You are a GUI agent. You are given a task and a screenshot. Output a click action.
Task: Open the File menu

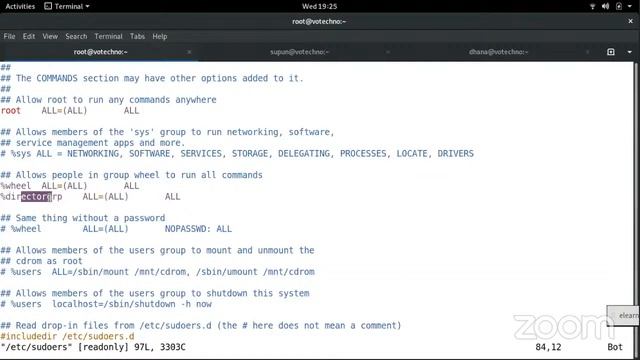[x=9, y=36]
